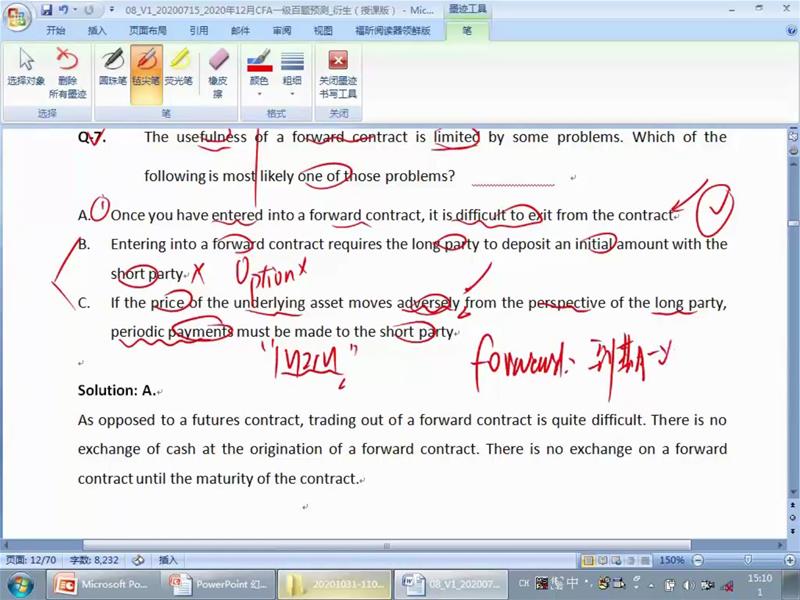Screen dimensions: 800x600
Task: Click the Select Objects (选择对象) arrow tool
Action: click(26, 68)
